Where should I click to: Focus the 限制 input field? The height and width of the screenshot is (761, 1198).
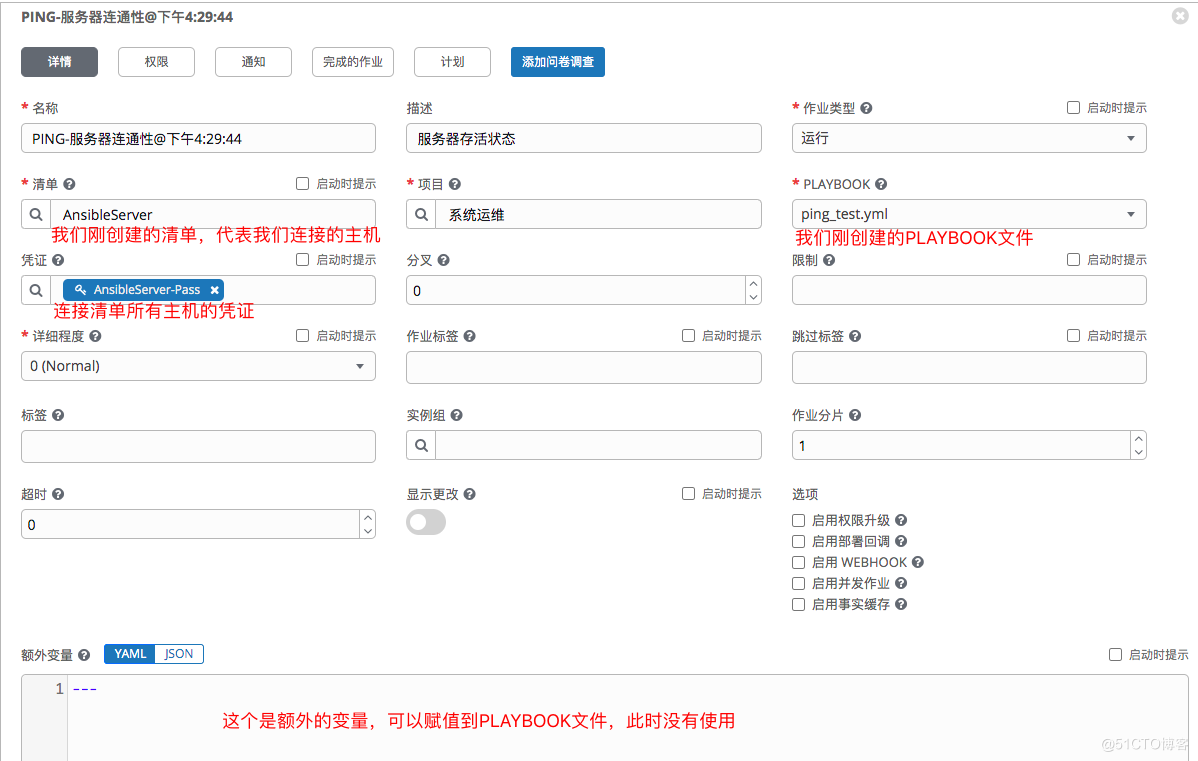969,290
